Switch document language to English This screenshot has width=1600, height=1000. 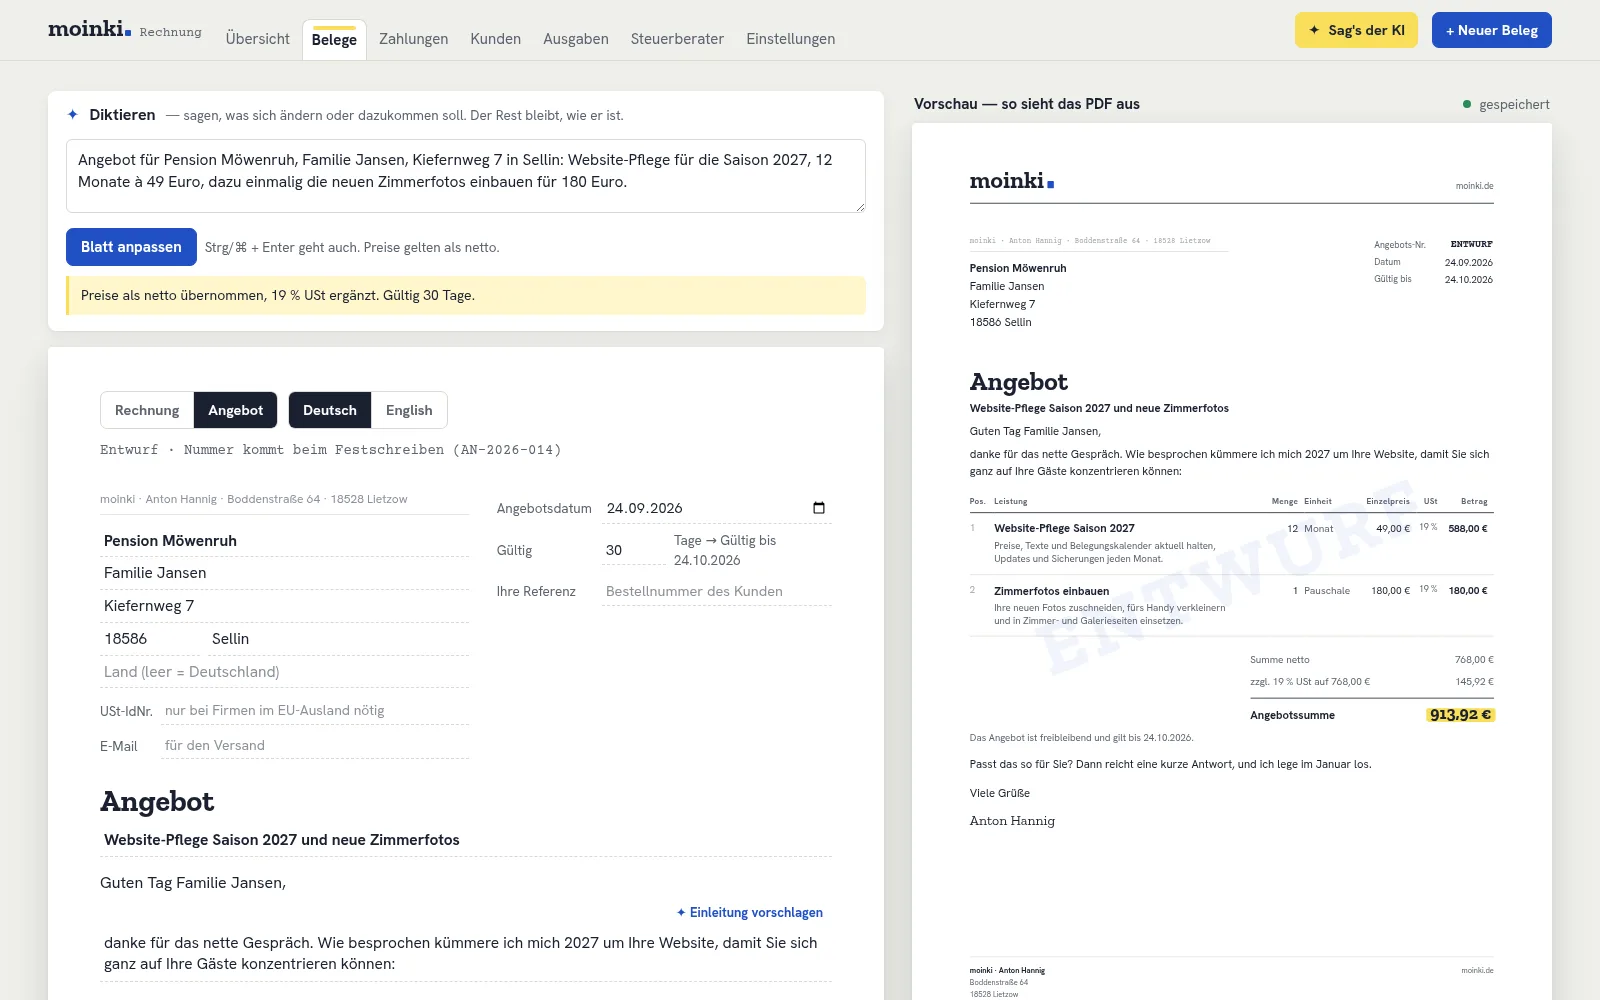coord(409,410)
